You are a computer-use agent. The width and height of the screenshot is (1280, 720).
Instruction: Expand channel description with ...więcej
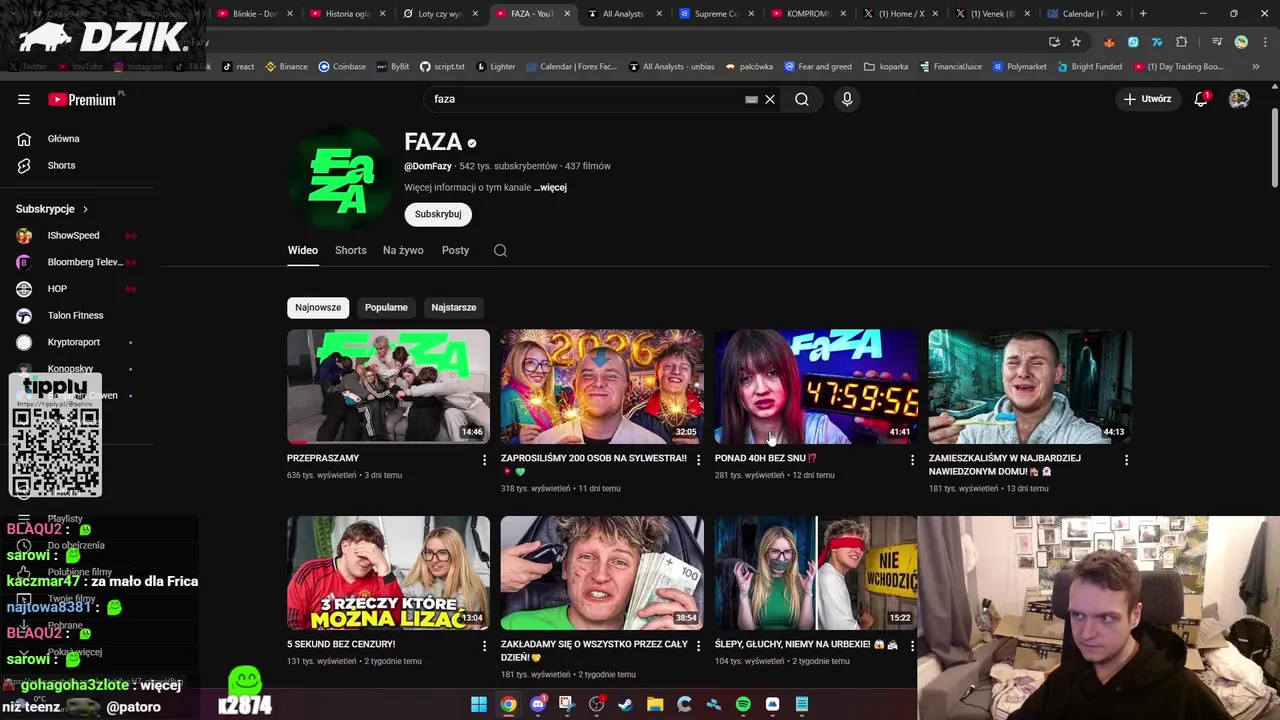pos(550,187)
